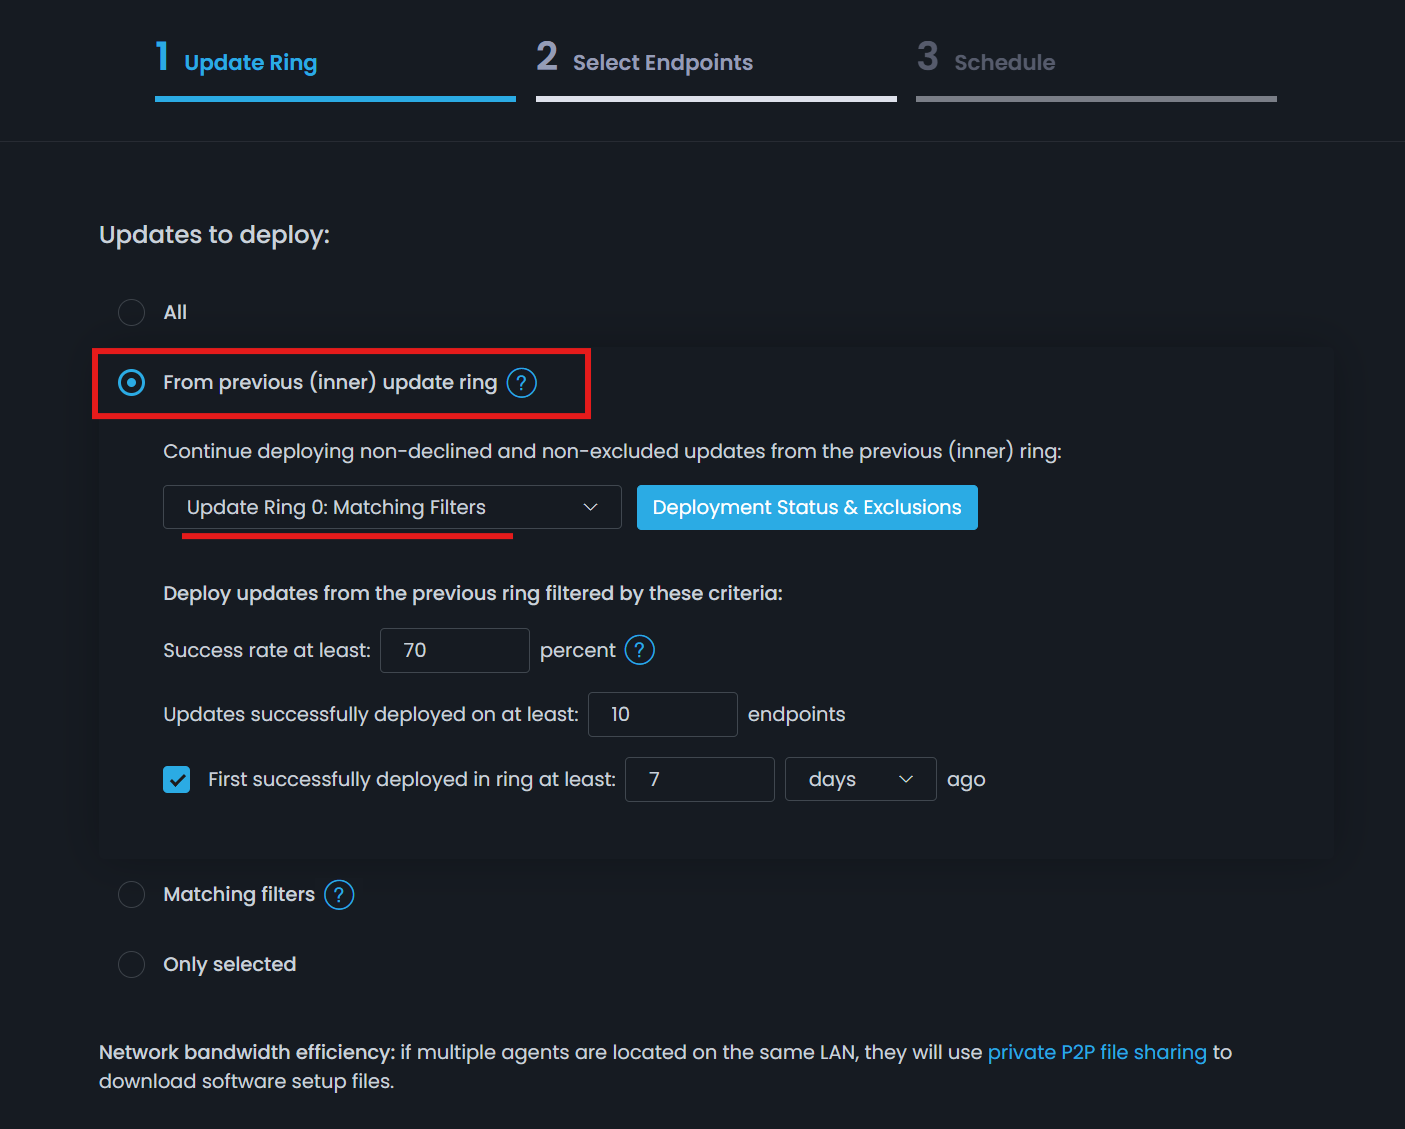The width and height of the screenshot is (1405, 1129).
Task: Switch to the Select Endpoints step
Action: 662,62
